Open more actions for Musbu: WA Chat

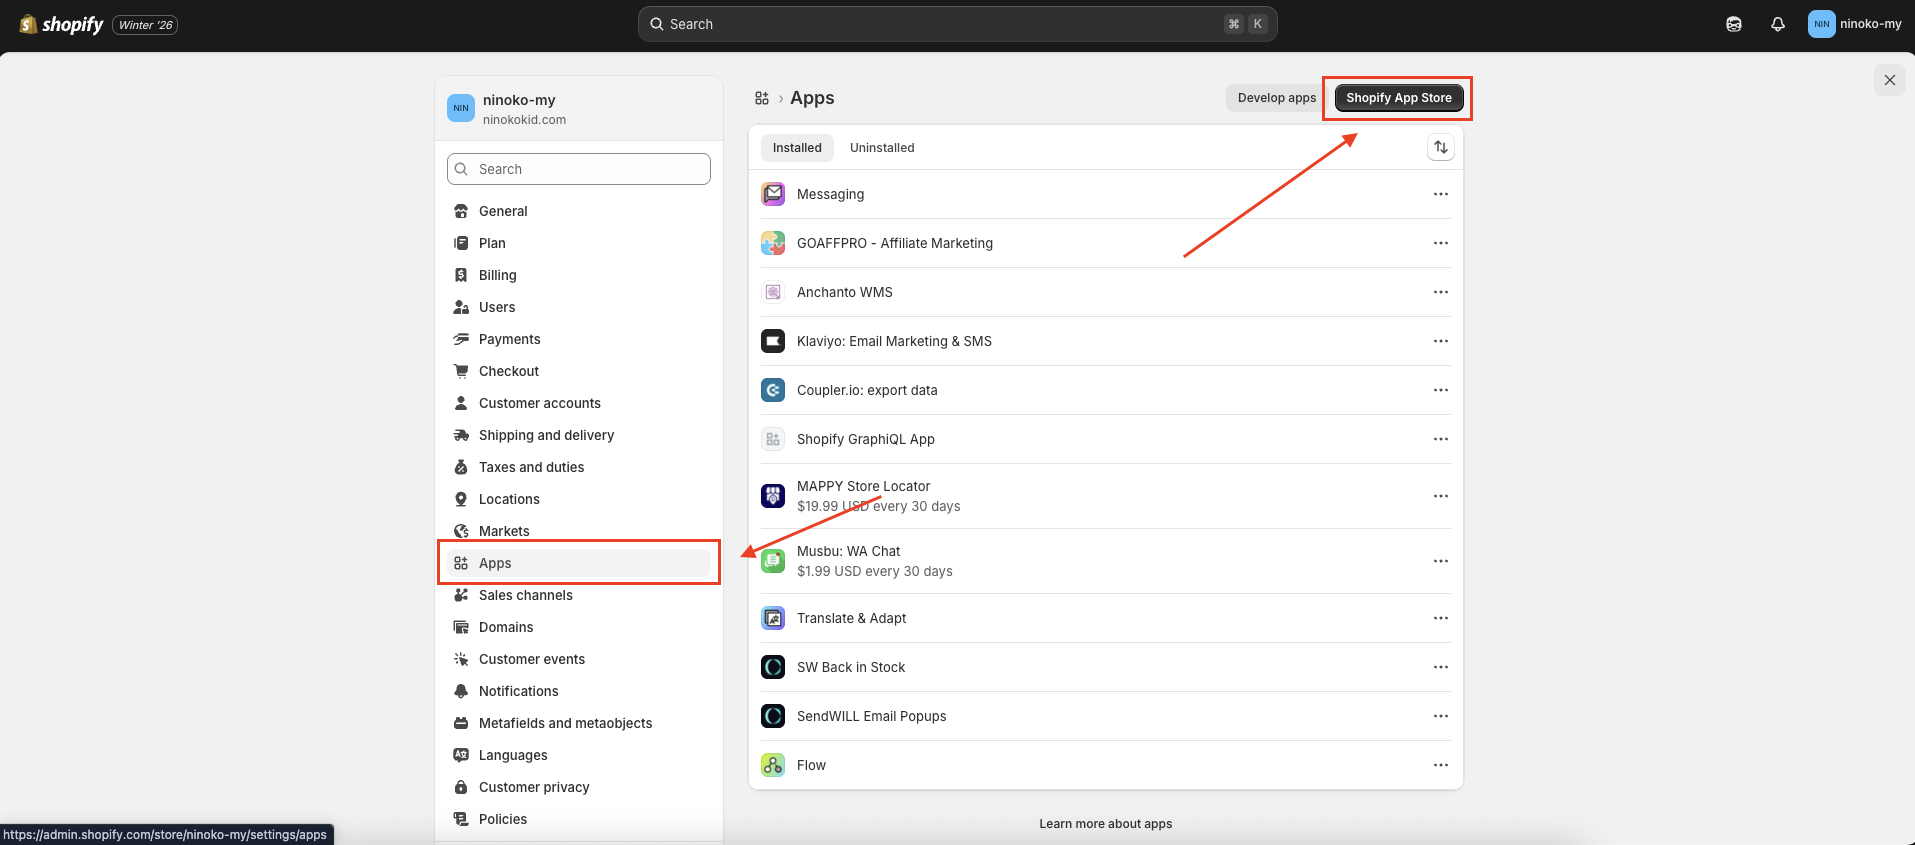[x=1440, y=561]
